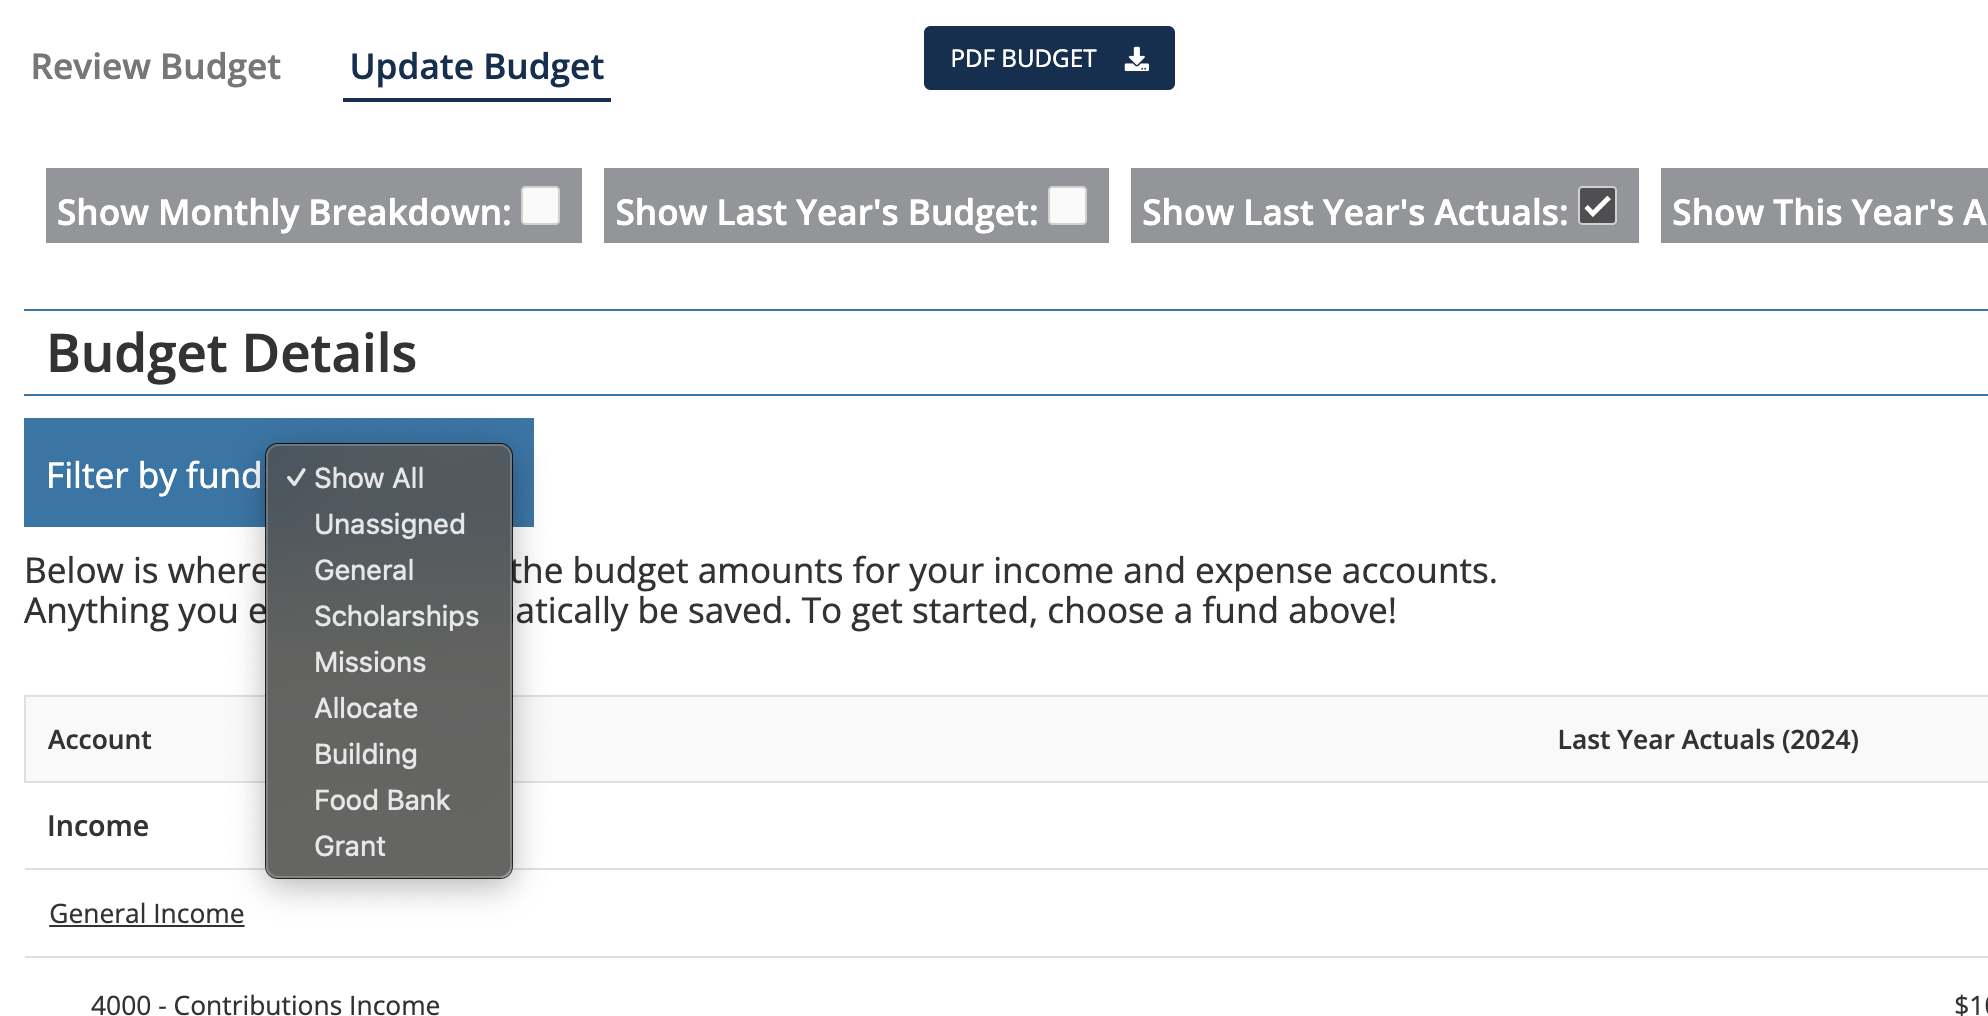Switch to the Review Budget tab
Screen dimensions: 1988x1016
[x=156, y=67]
